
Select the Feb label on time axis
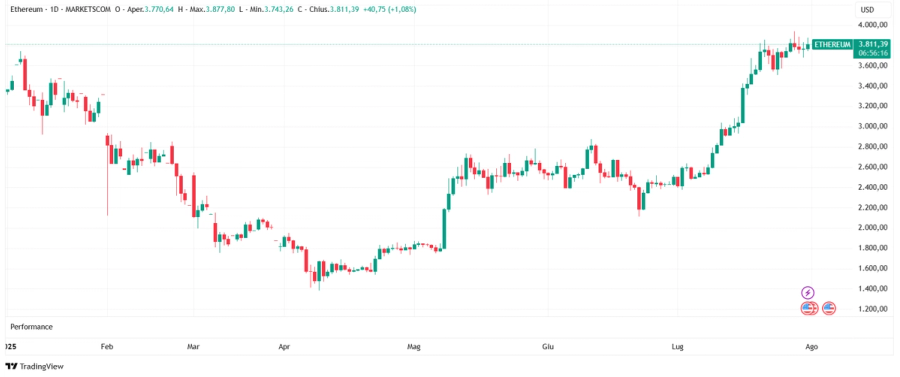(106, 347)
